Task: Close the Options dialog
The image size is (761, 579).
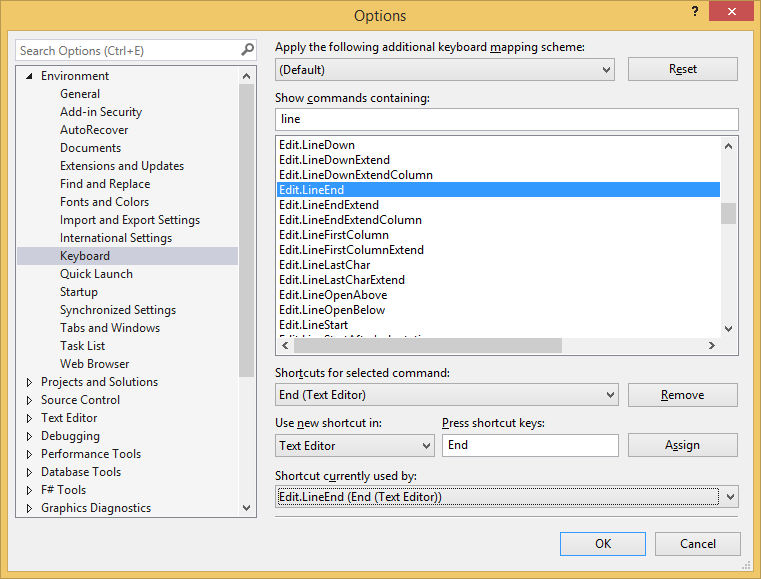Action: (x=731, y=11)
